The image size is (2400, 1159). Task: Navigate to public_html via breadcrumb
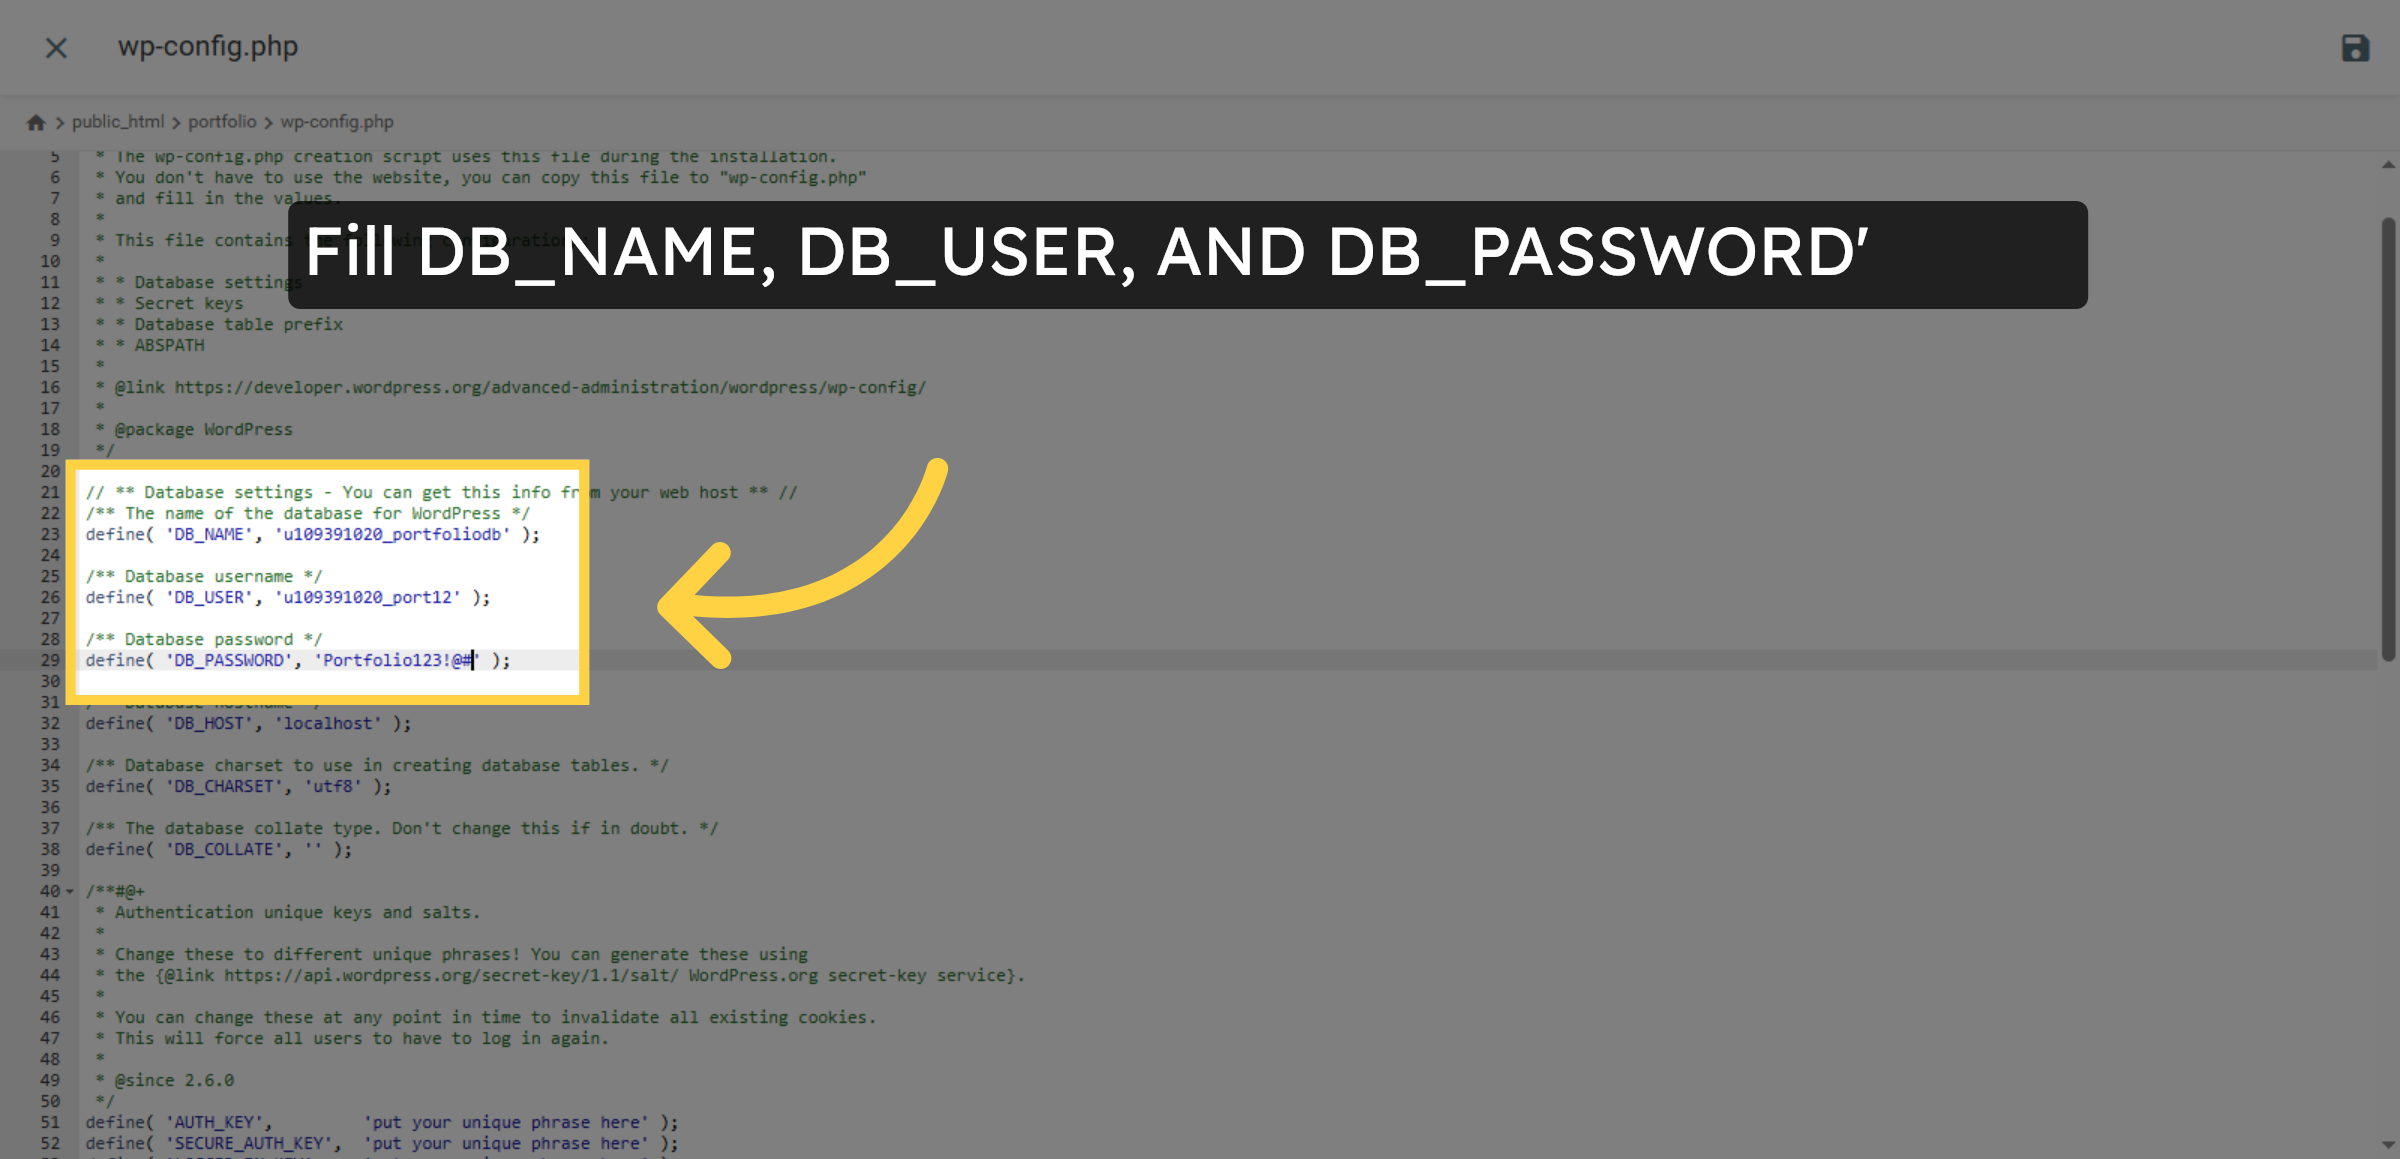119,121
